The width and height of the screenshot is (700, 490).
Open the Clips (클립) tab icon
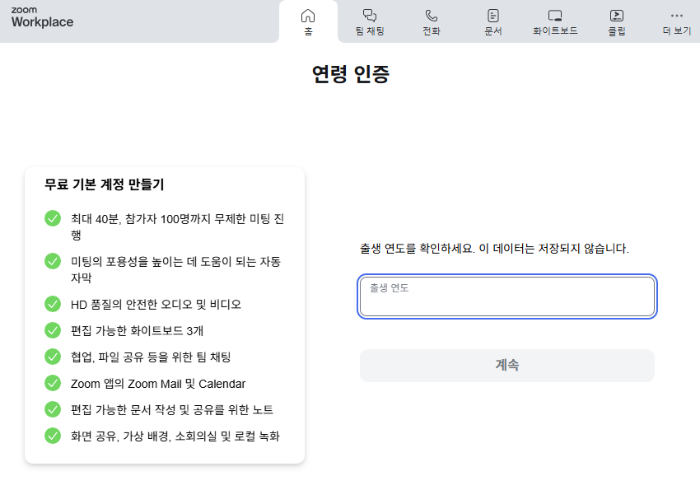tap(617, 16)
